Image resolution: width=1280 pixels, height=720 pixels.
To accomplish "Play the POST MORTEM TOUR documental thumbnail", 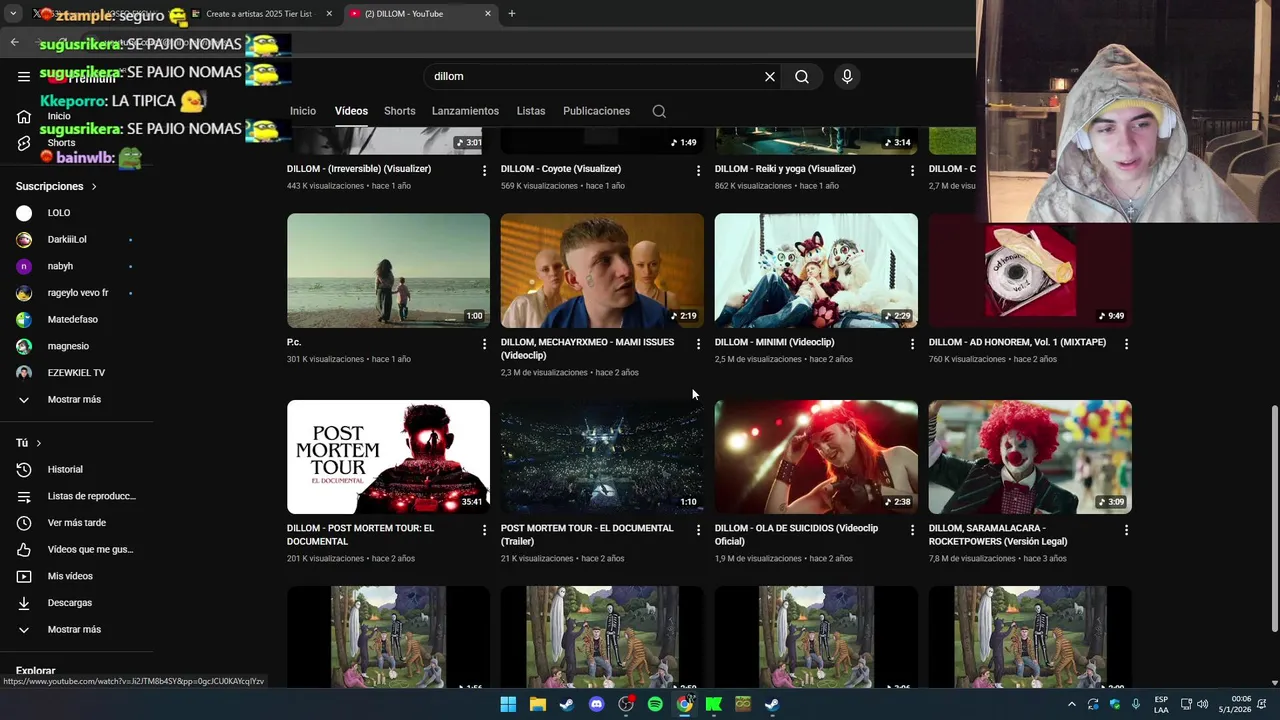I will [388, 457].
